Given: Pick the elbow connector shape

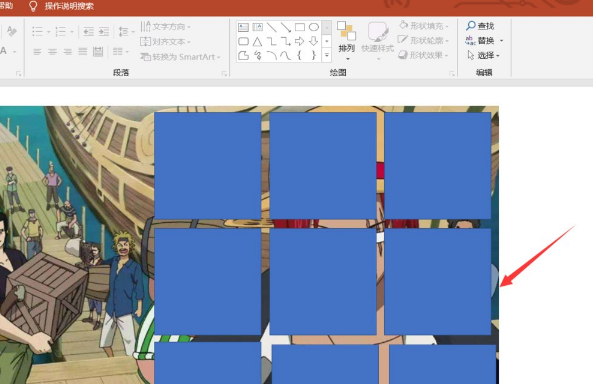Looking at the screenshot, I should pyautogui.click(x=271, y=41).
